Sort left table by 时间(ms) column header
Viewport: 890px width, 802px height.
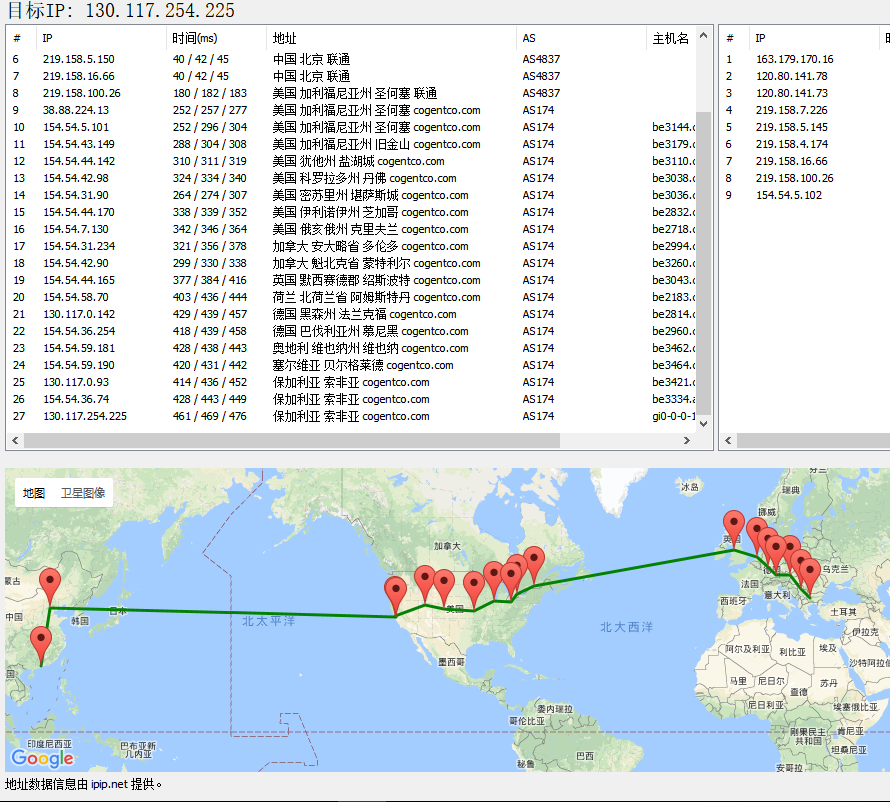(194, 38)
